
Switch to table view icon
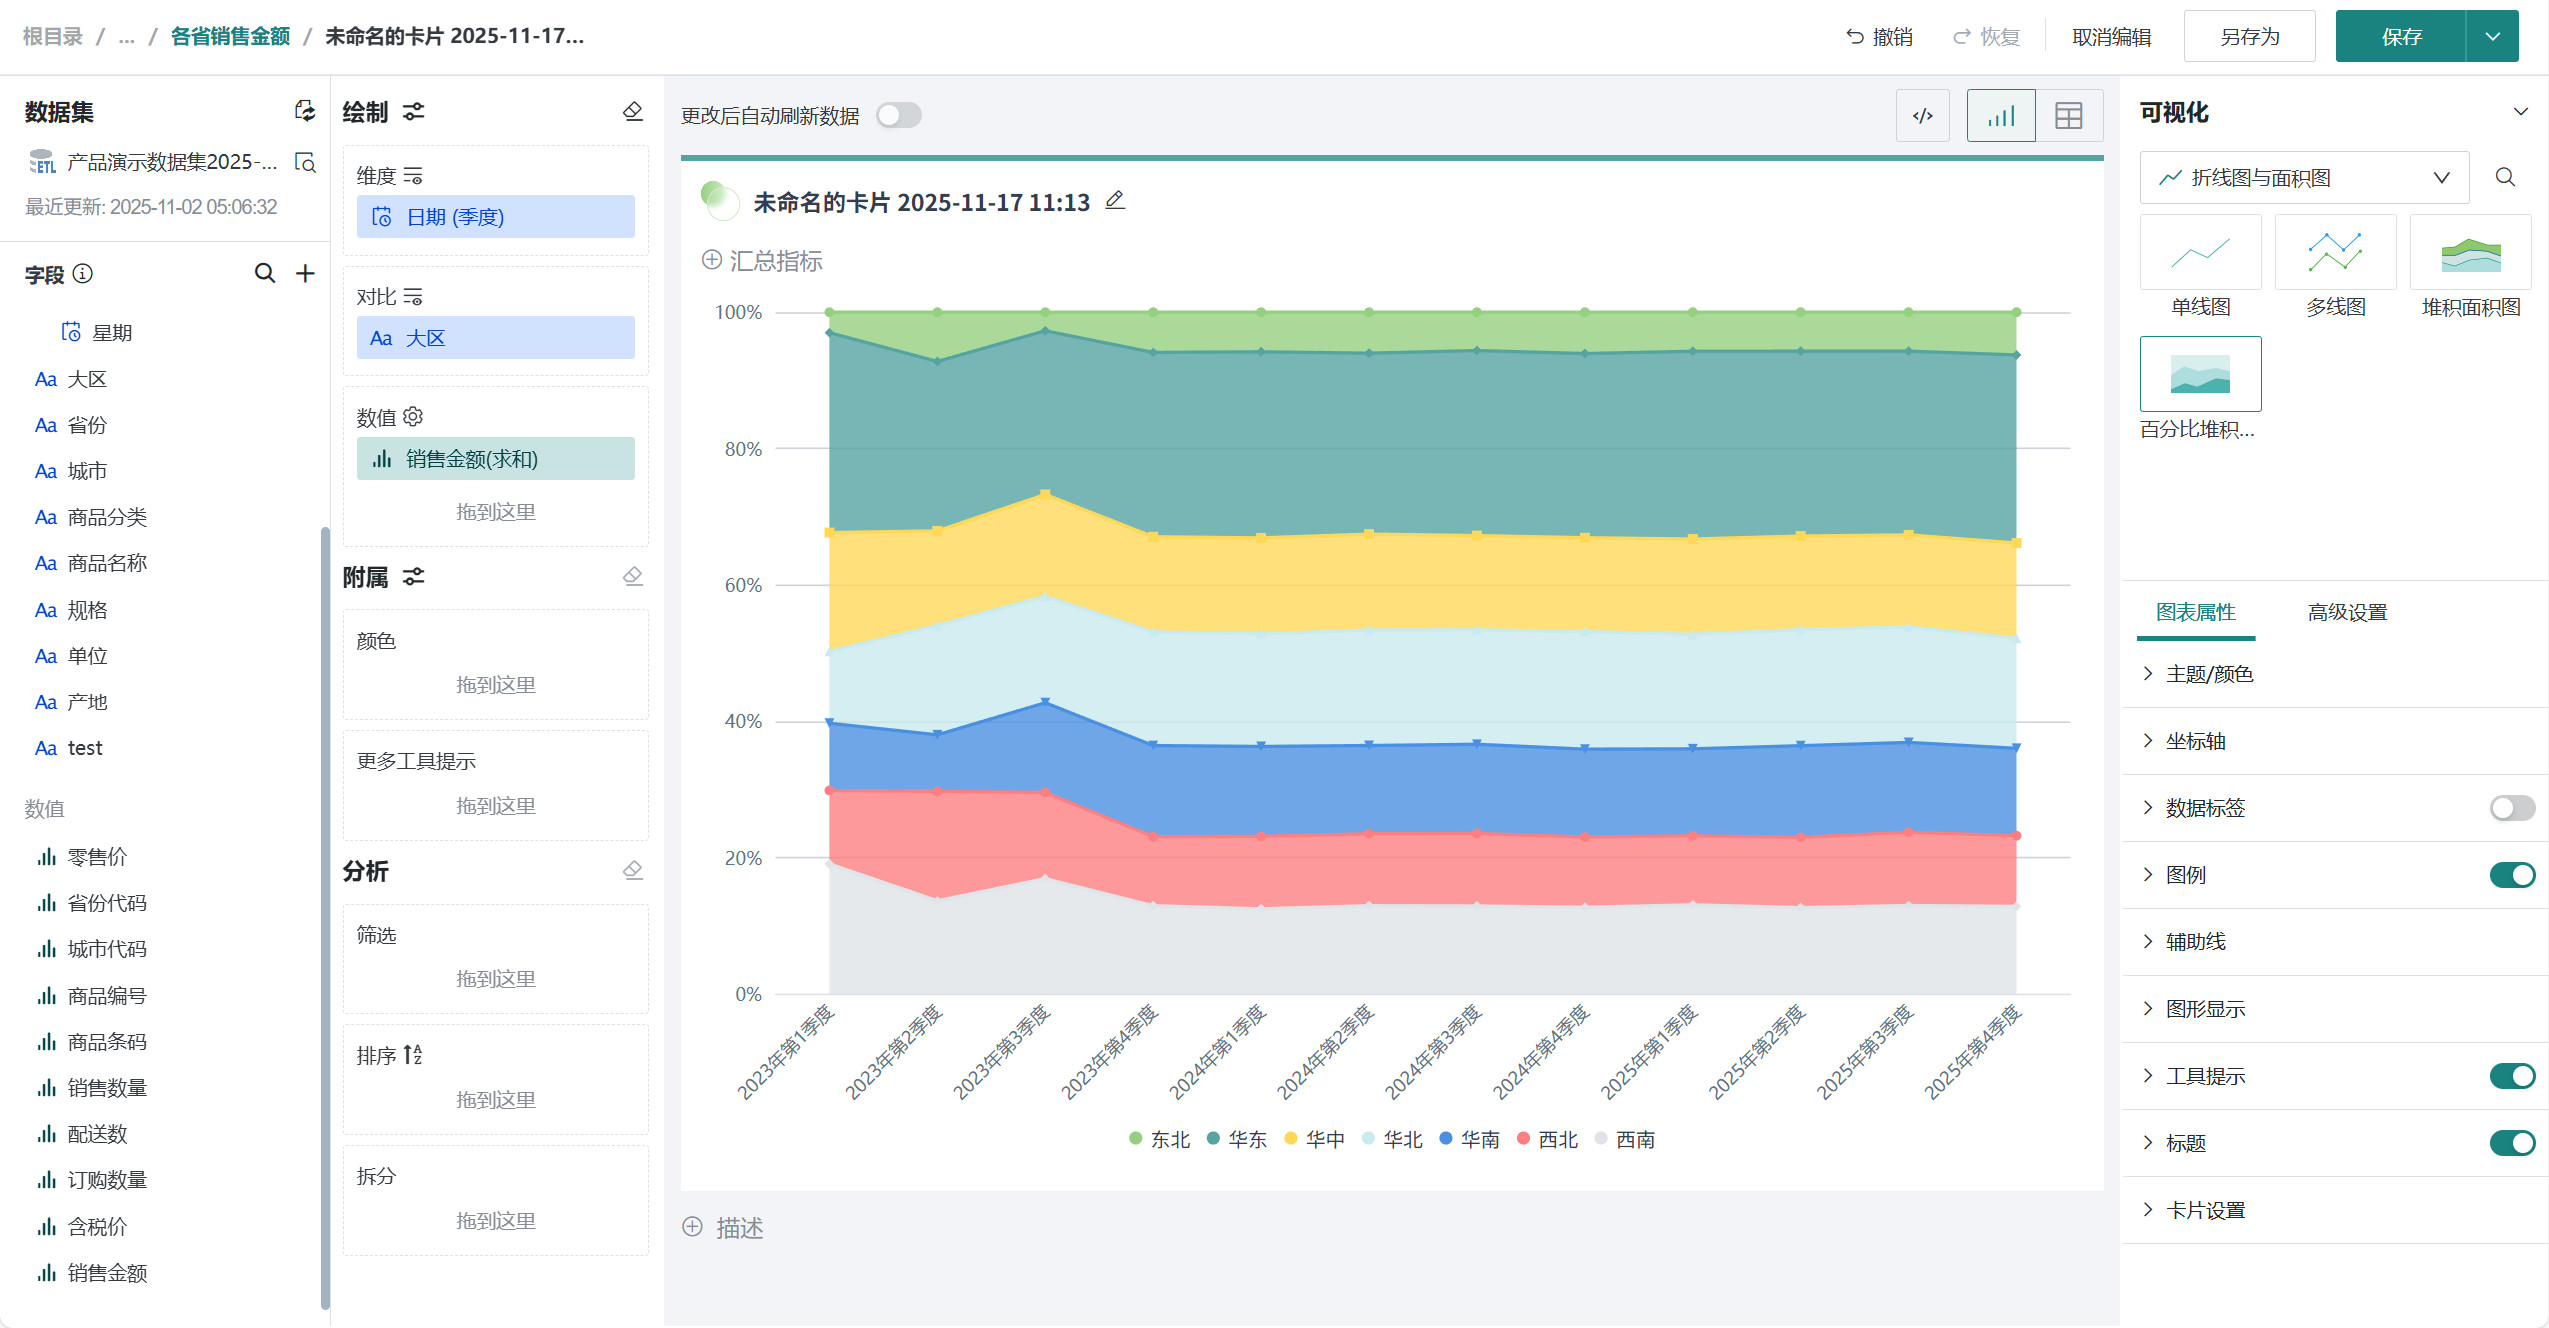(2068, 116)
